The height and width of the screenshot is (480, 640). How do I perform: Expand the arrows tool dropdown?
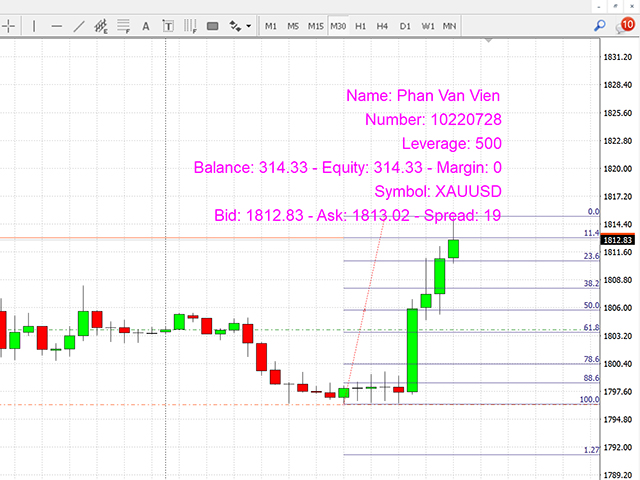pos(249,27)
